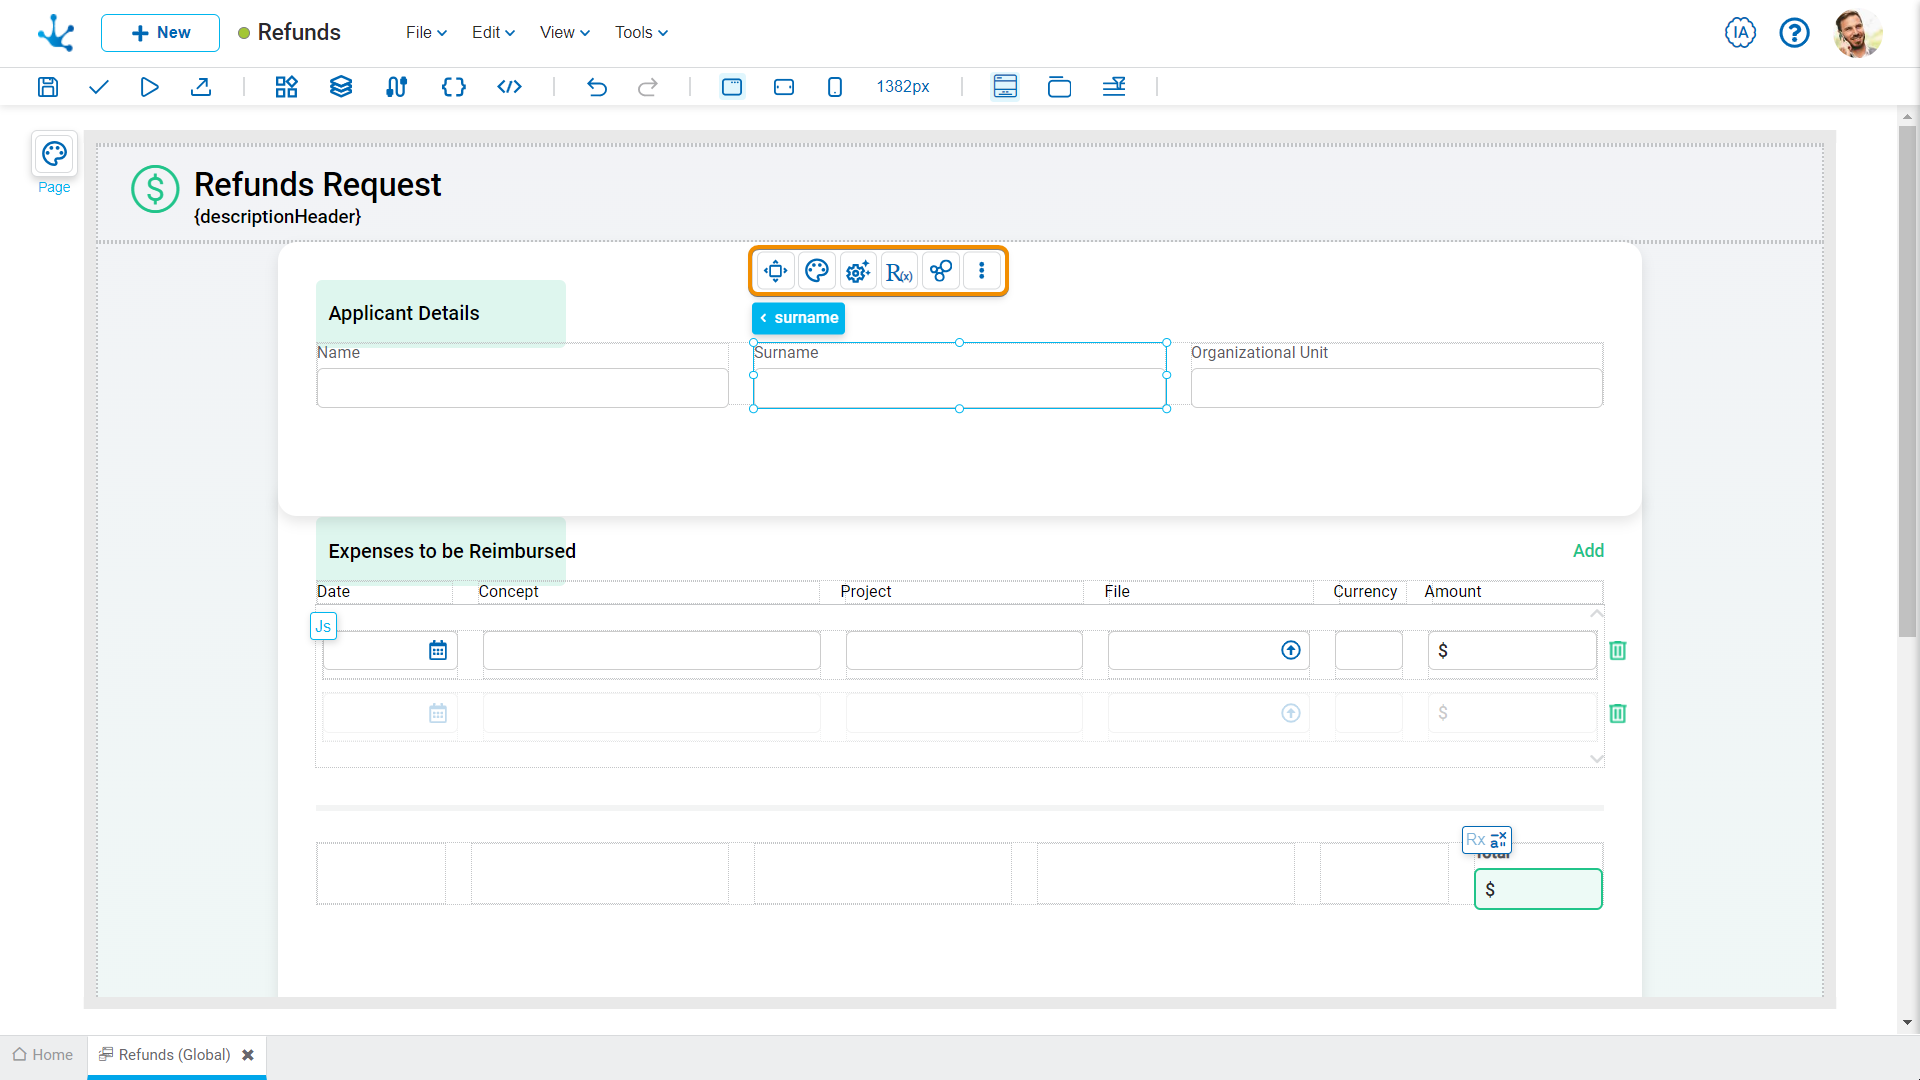Viewport: 1920px width, 1080px height.
Task: Expand surname element more options
Action: (981, 271)
